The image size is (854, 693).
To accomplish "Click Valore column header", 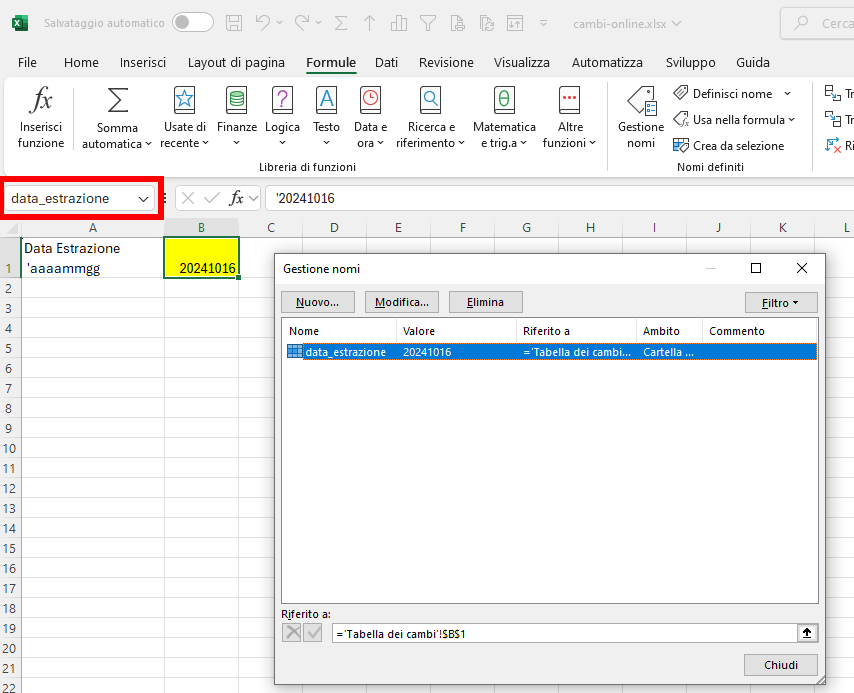I will click(456, 331).
